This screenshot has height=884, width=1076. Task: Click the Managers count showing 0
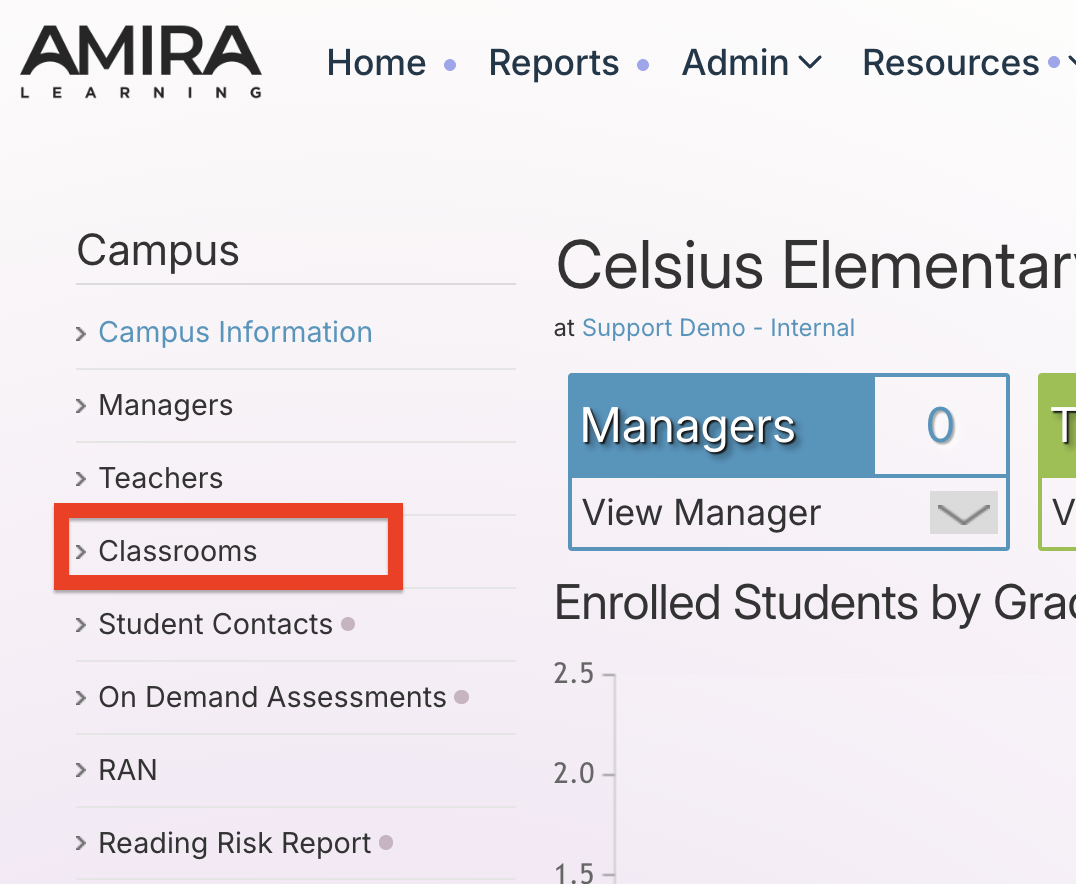click(x=939, y=425)
